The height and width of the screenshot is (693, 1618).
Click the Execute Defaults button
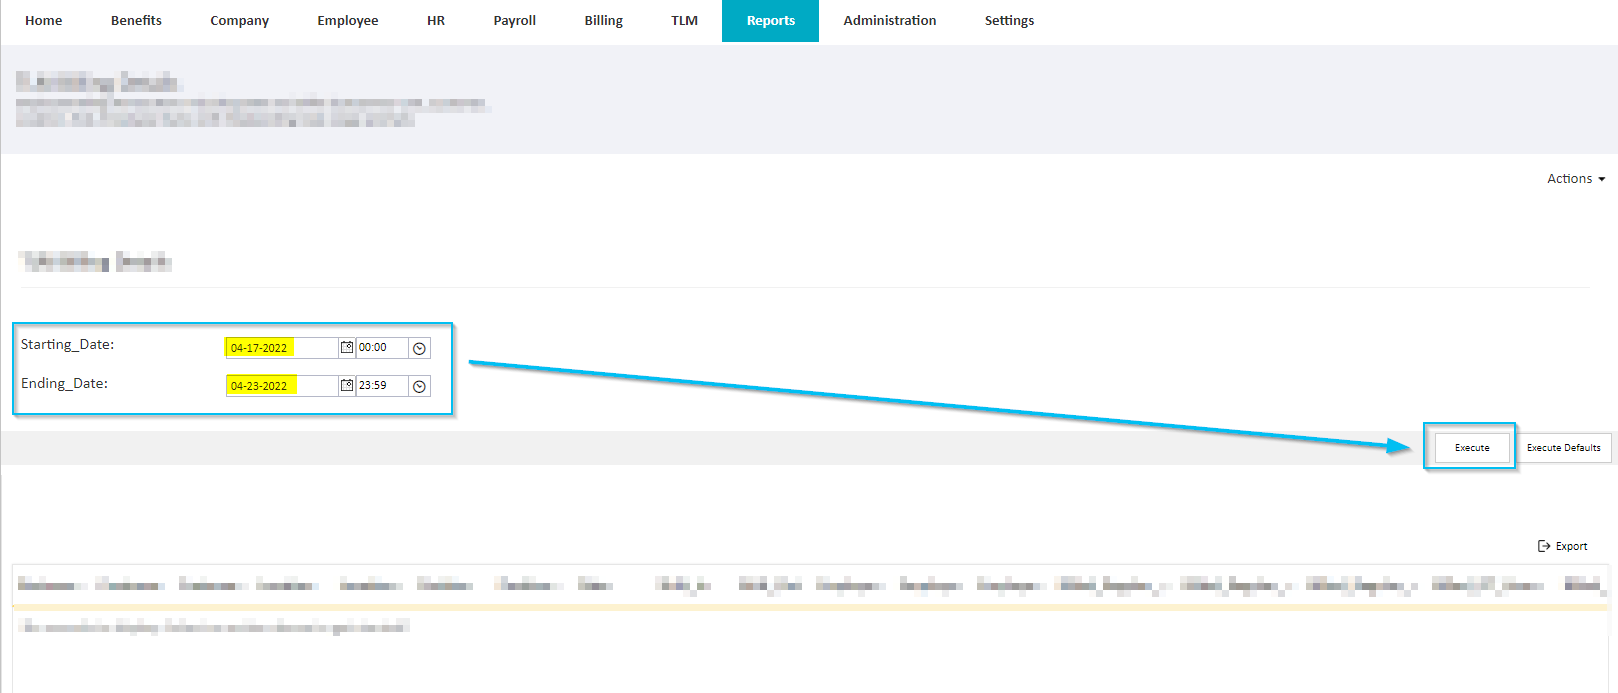pos(1564,448)
